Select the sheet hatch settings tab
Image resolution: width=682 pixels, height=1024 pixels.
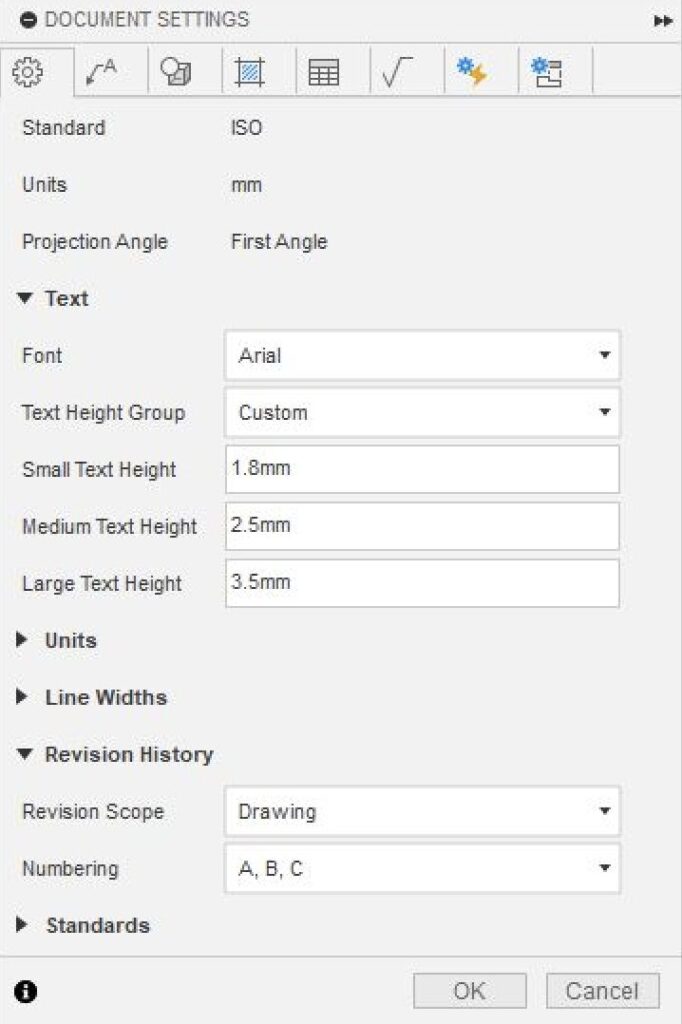(249, 72)
